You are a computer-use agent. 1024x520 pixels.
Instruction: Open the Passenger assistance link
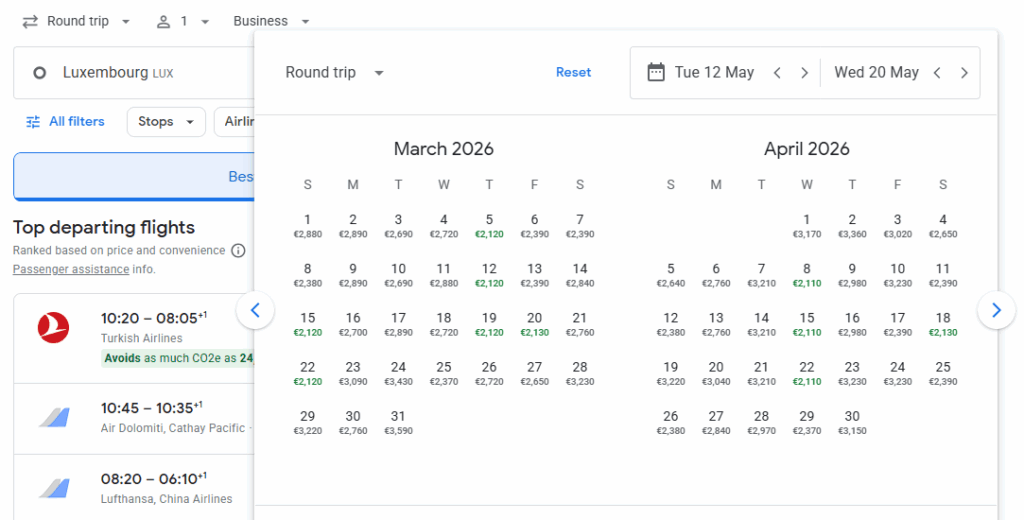point(71,269)
